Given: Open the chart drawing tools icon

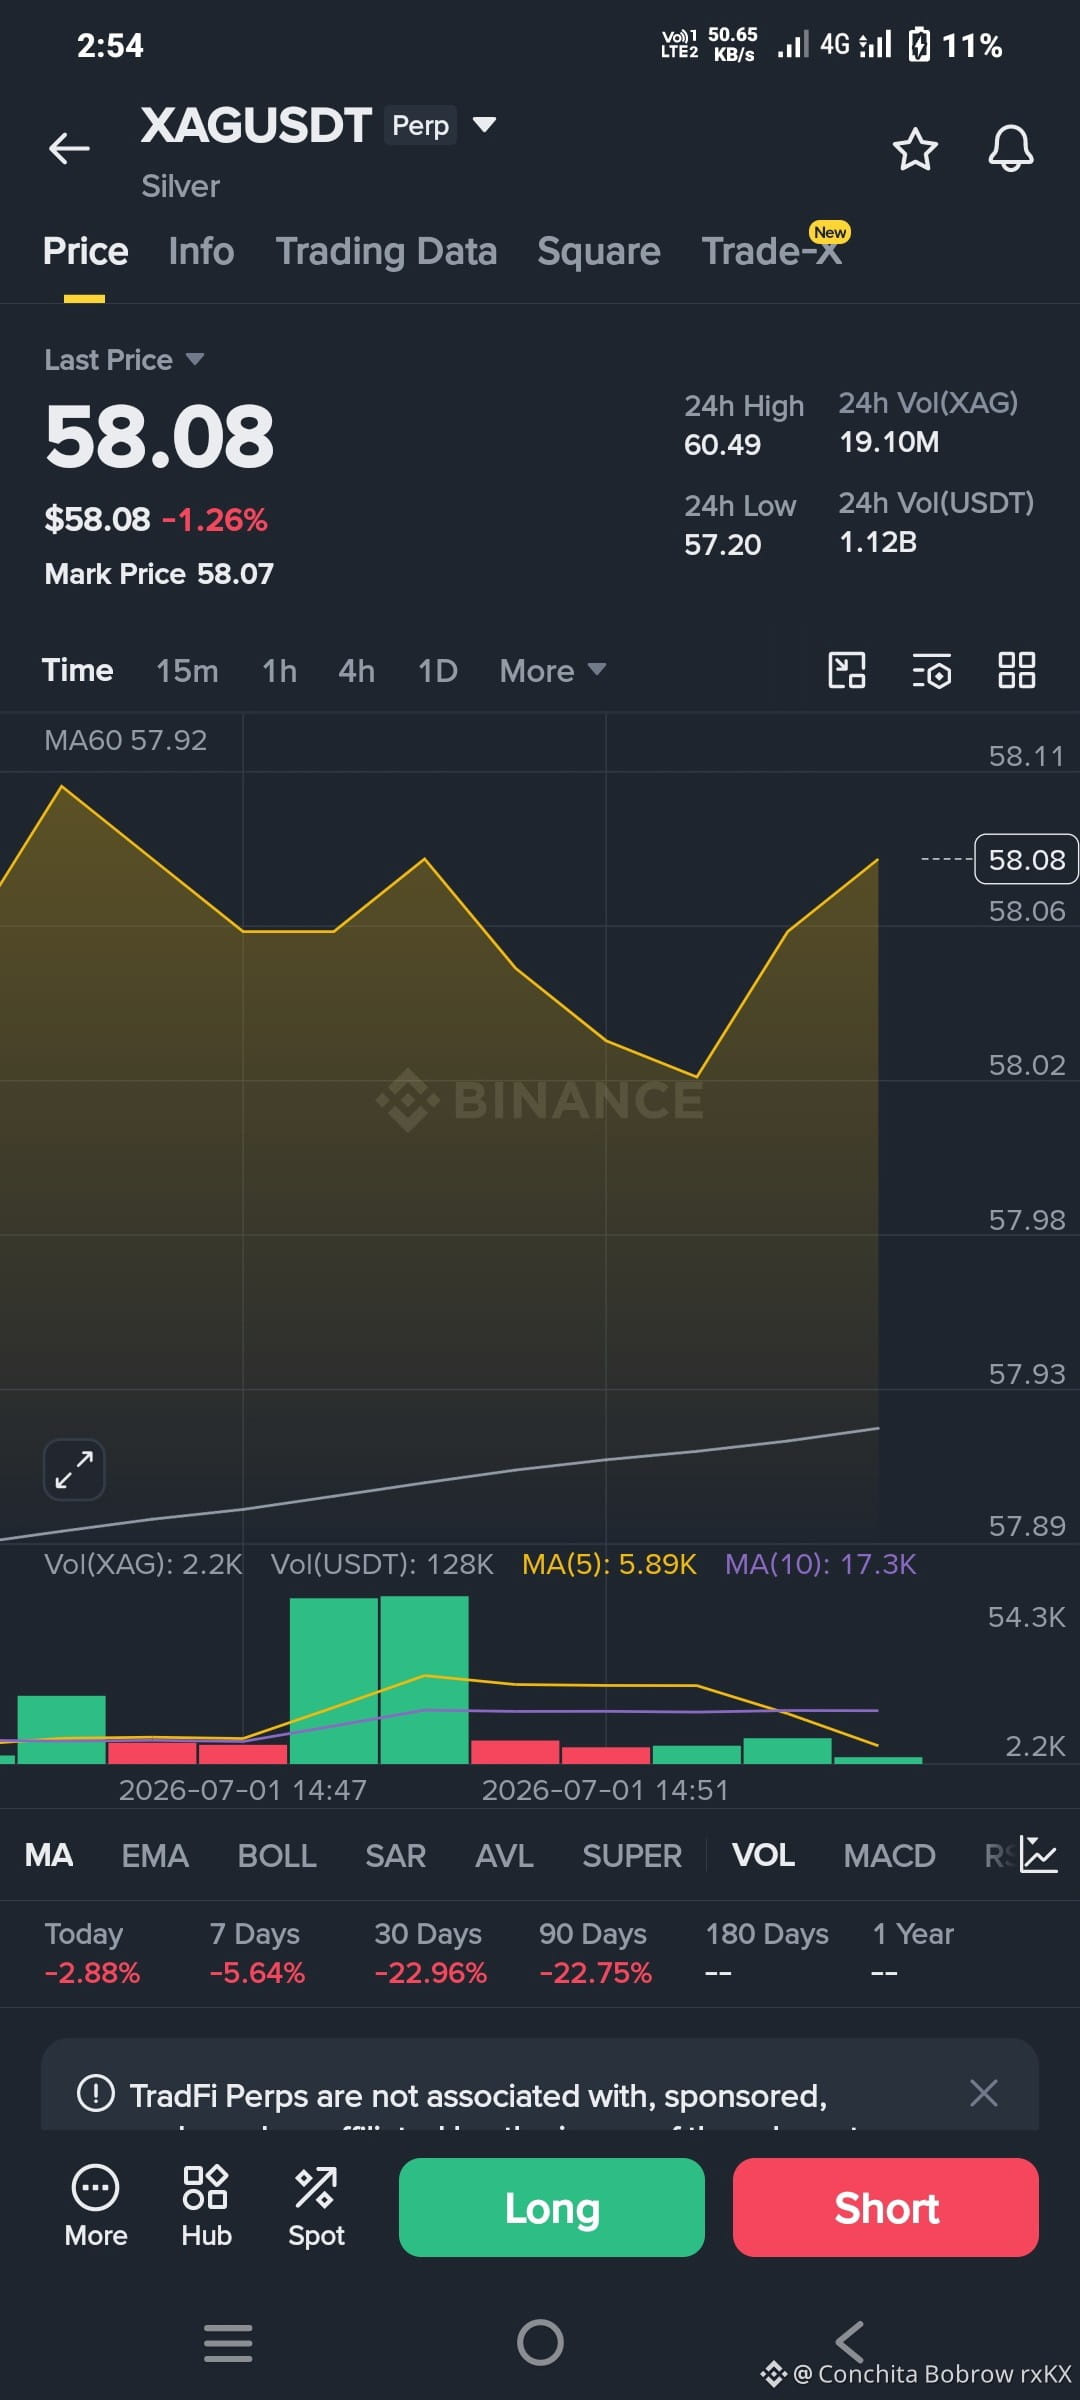Looking at the screenshot, I should point(847,670).
